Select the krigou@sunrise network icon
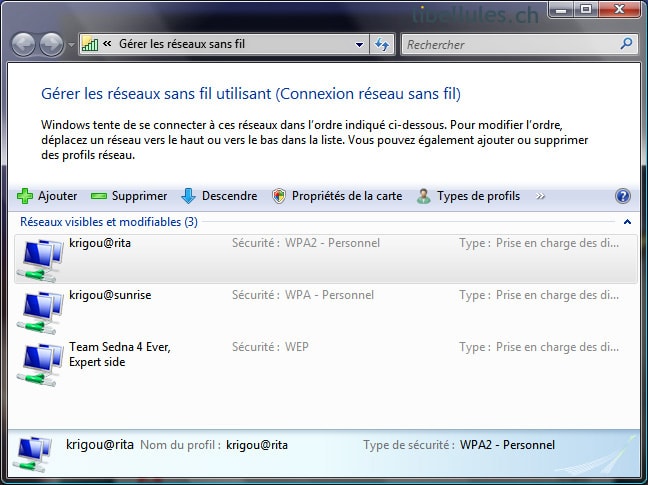The width and height of the screenshot is (648, 485). (40, 312)
